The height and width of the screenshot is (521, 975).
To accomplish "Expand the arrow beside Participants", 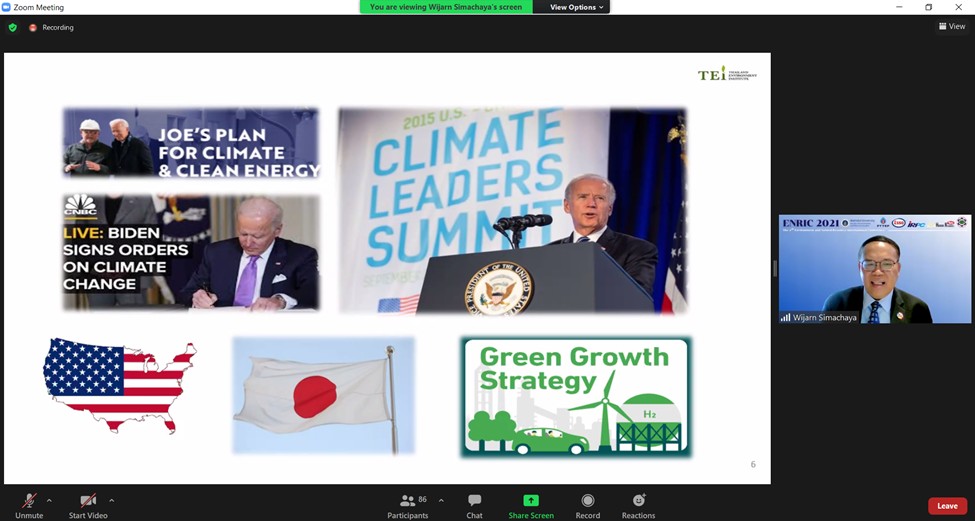I will (x=441, y=500).
